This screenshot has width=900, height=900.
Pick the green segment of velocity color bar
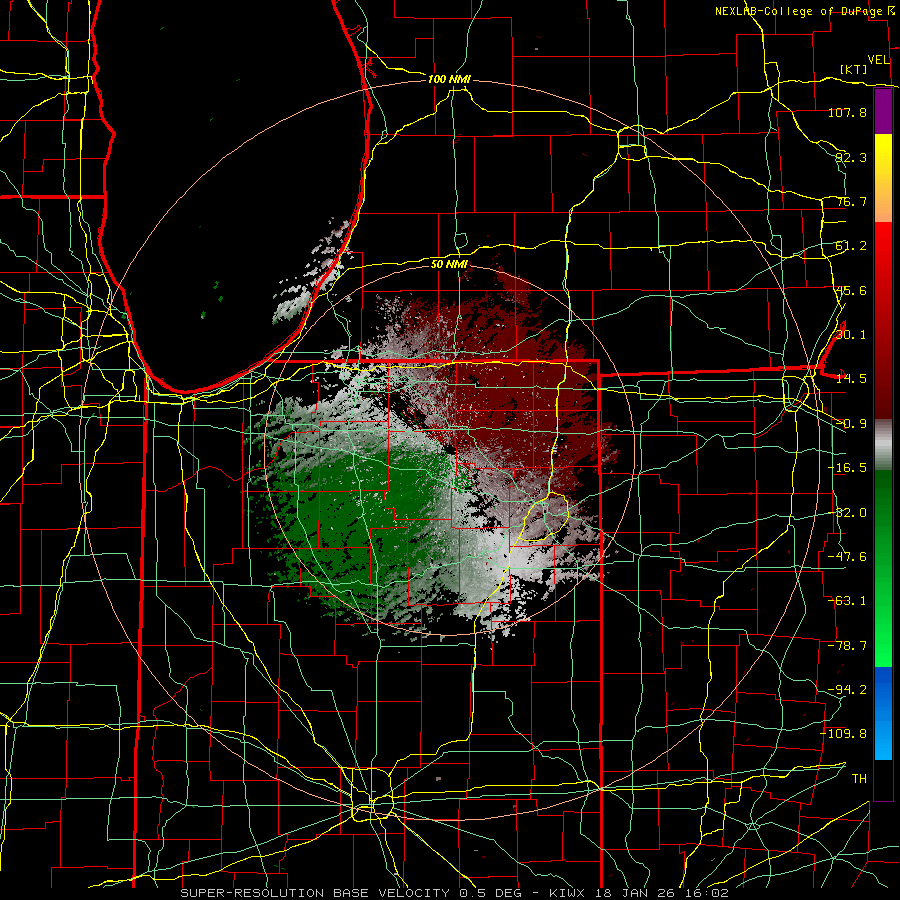click(883, 568)
